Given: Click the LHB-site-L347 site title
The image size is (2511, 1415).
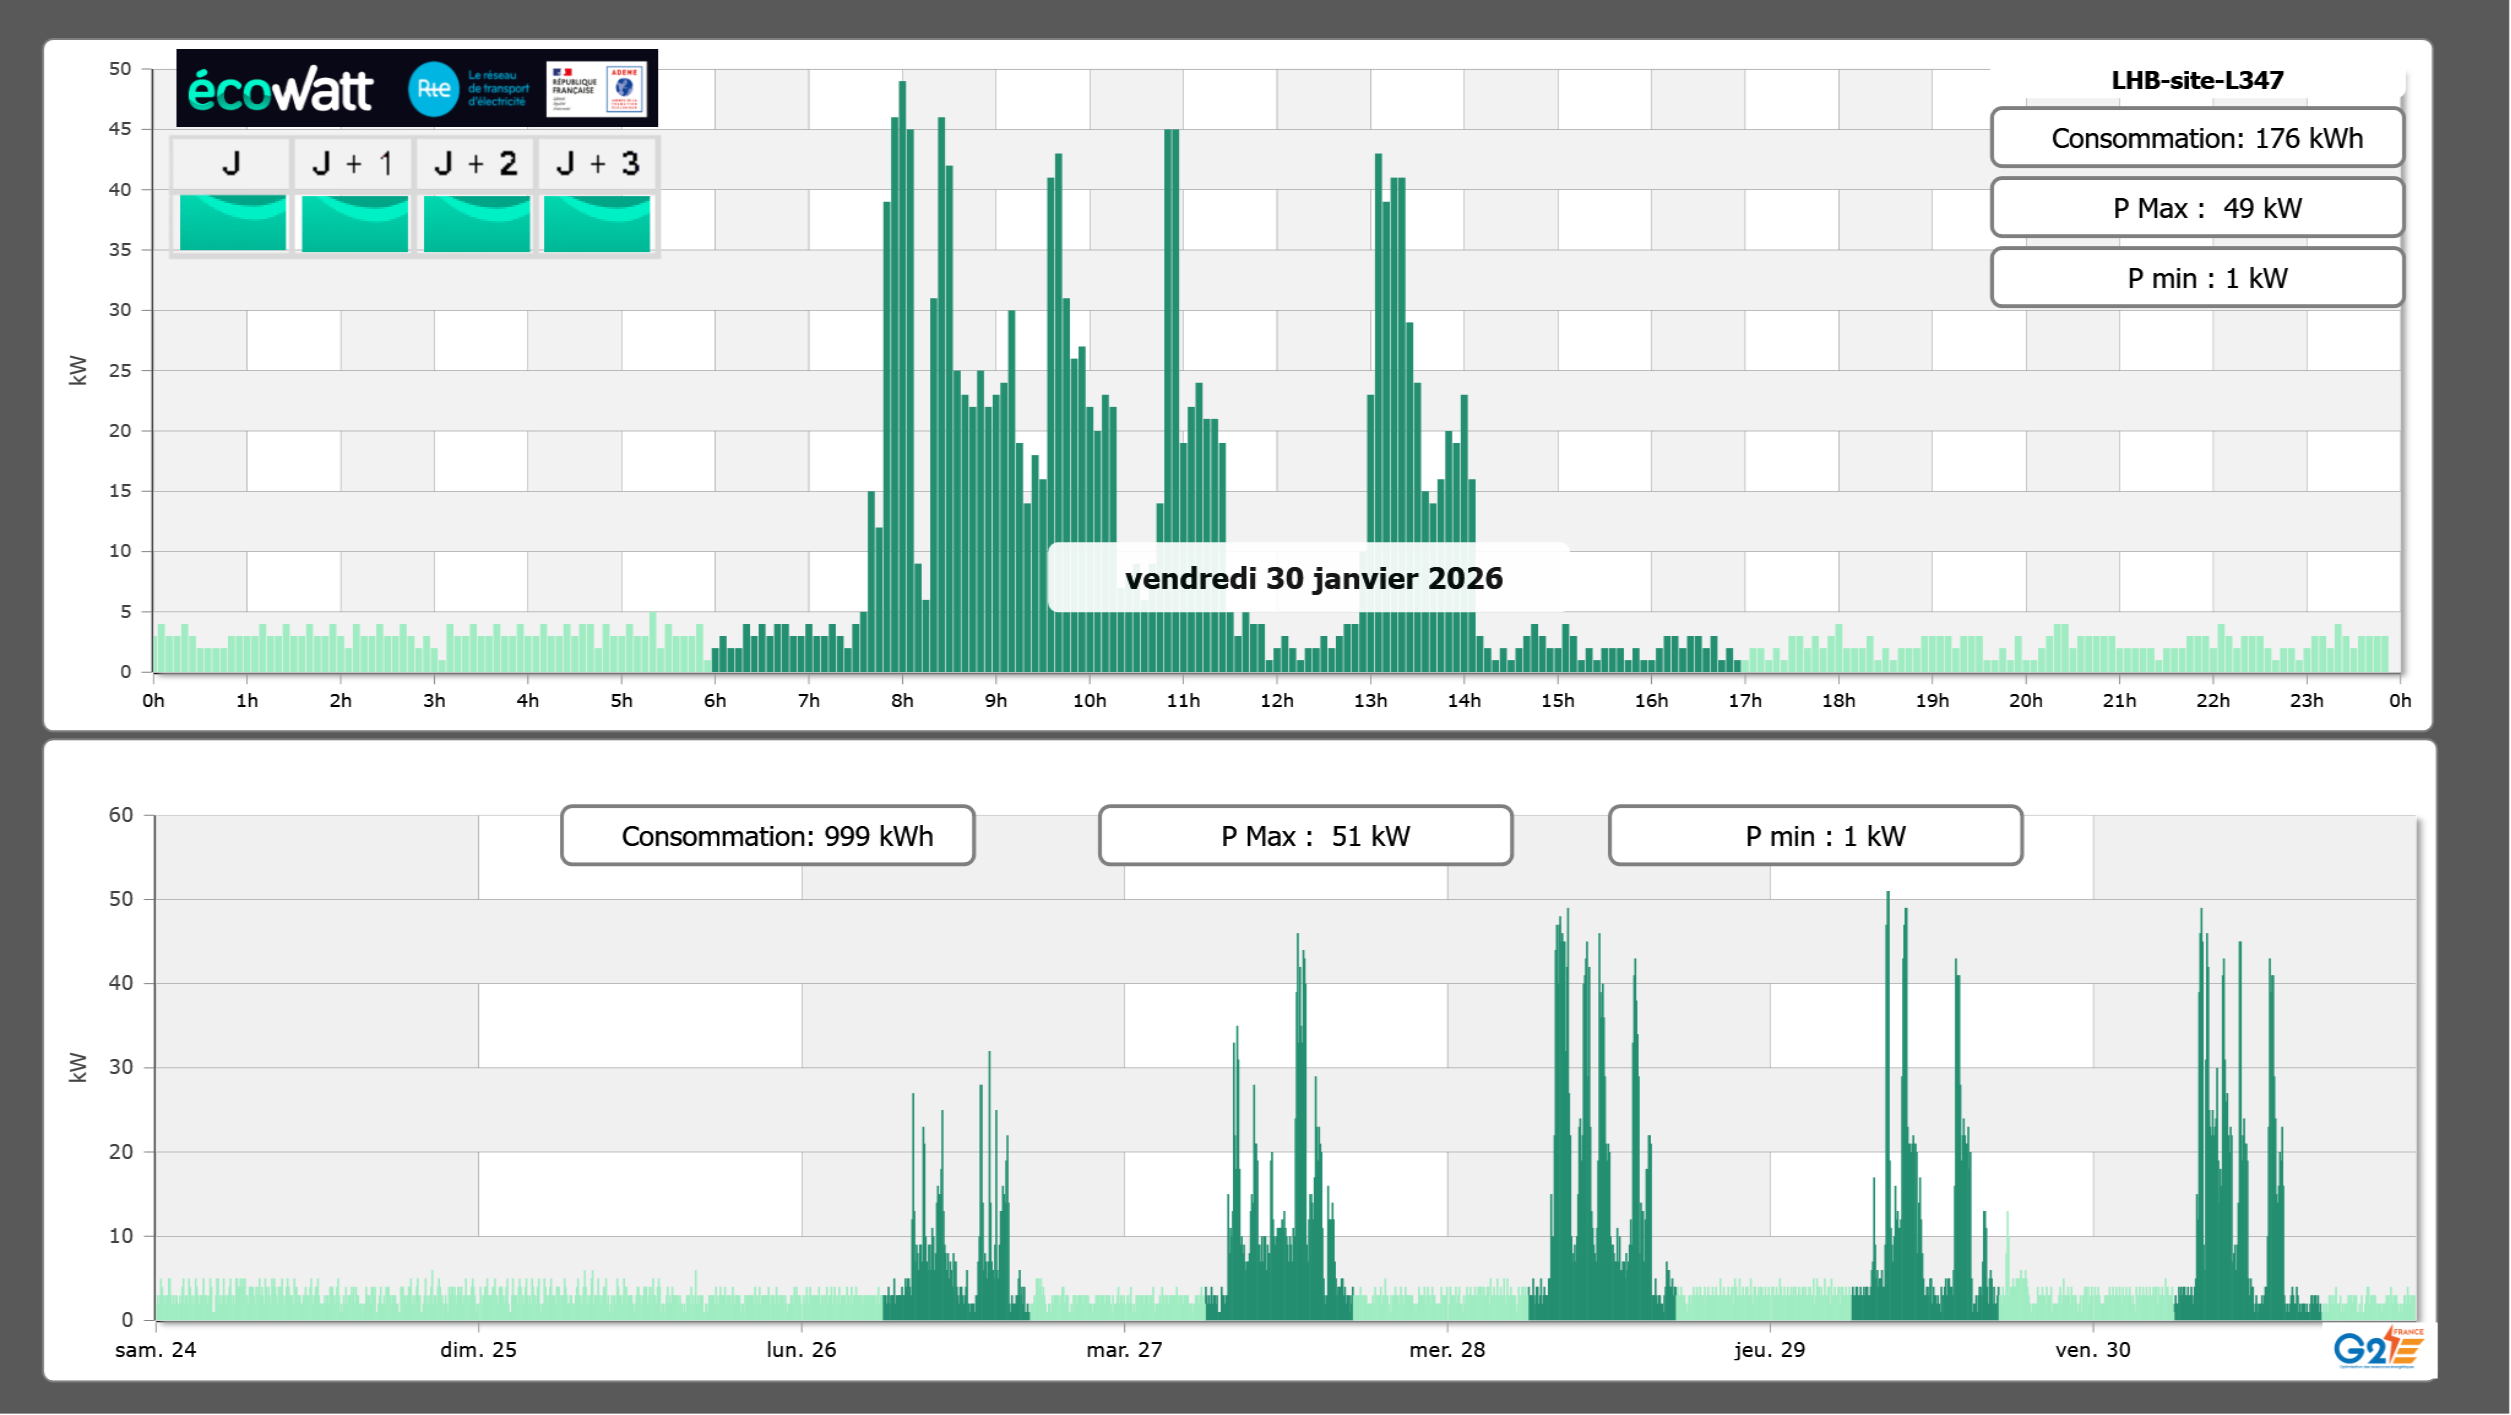Looking at the screenshot, I should coord(2196,80).
